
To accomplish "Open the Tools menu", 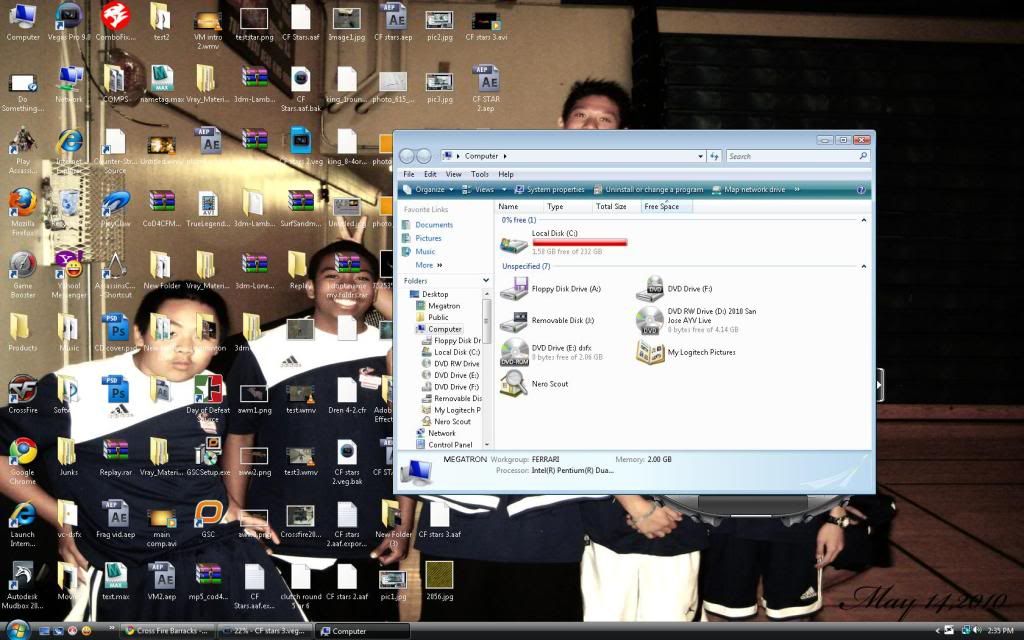I will [480, 174].
